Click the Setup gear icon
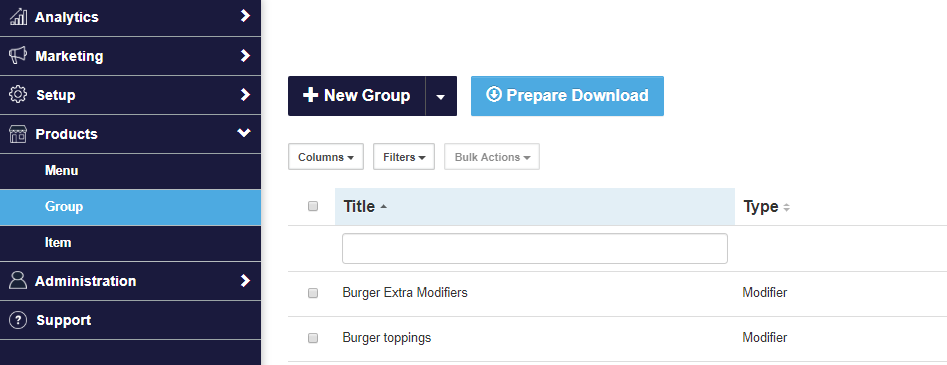Screen dimensions: 947x365 (19, 95)
